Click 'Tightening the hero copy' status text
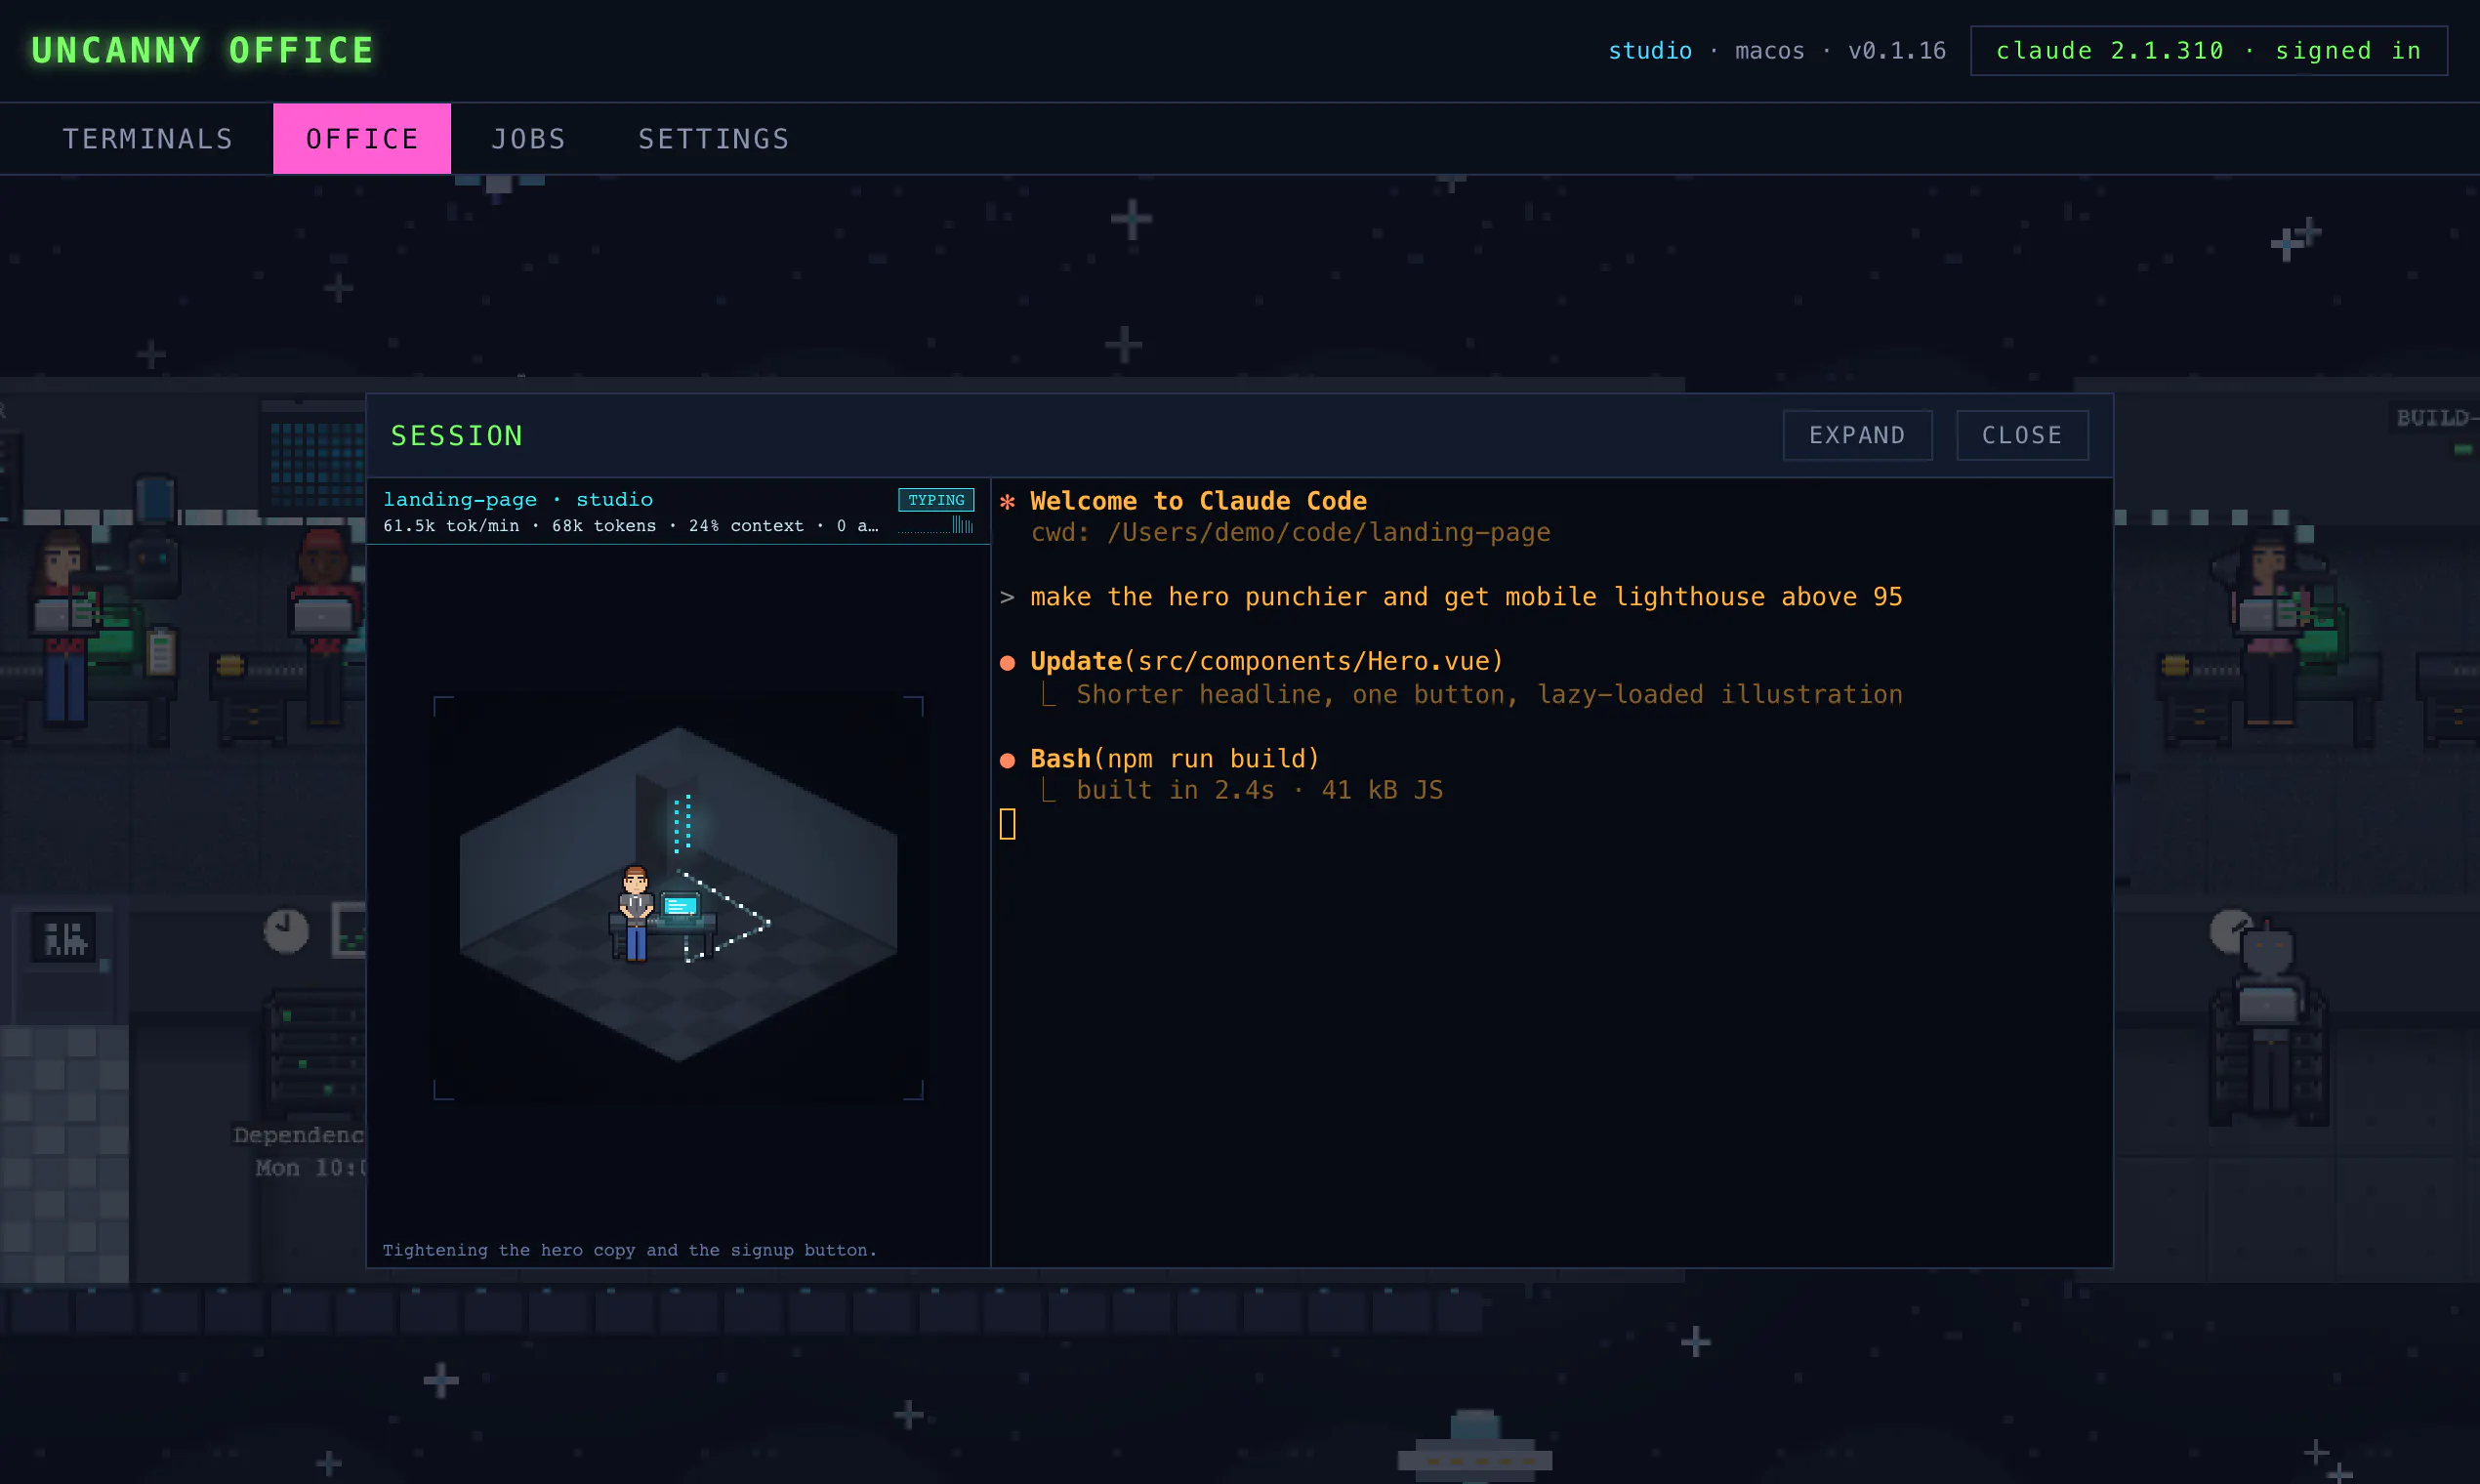 [x=630, y=1250]
